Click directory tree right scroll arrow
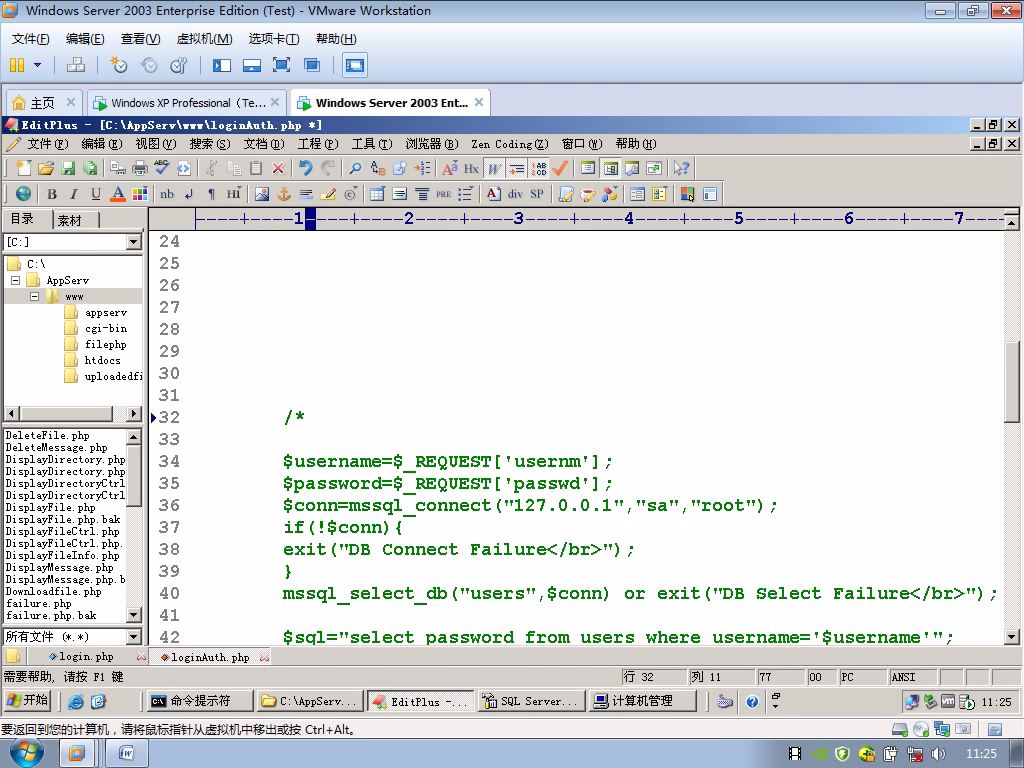This screenshot has height=768, width=1024. pyautogui.click(x=133, y=413)
